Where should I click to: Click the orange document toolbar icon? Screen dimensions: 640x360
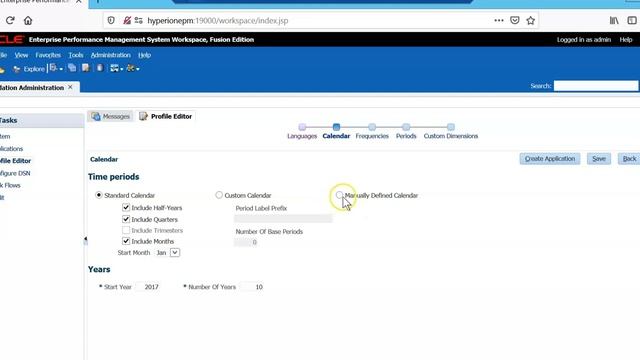tap(85, 68)
